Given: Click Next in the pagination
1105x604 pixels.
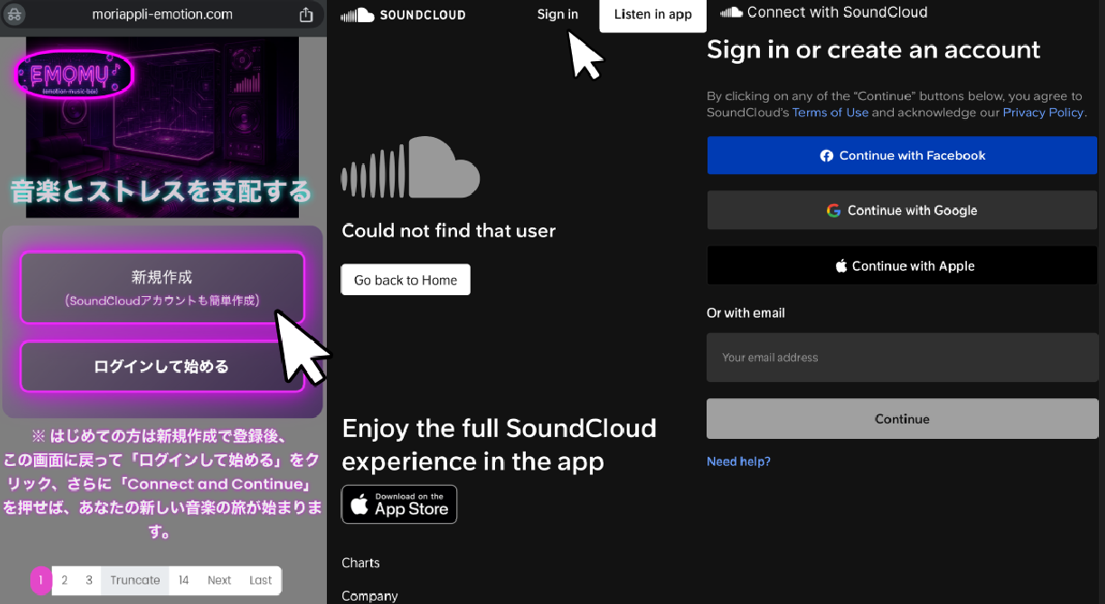Looking at the screenshot, I should click(219, 580).
